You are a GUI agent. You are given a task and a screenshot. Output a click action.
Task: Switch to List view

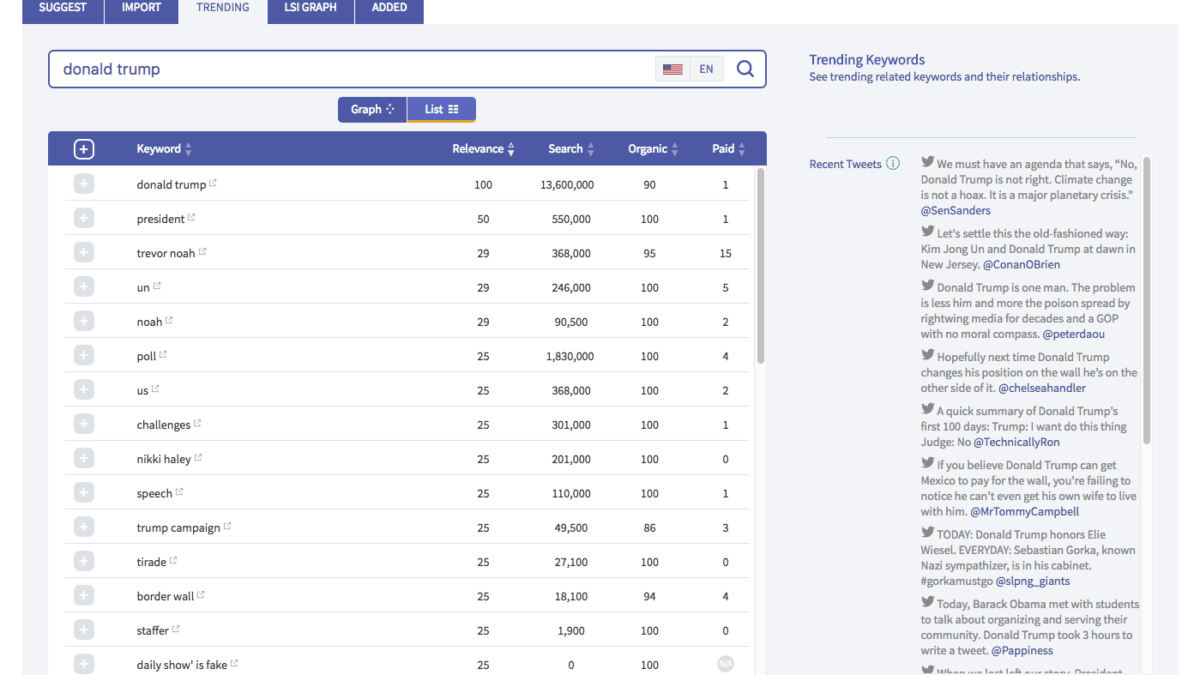coord(441,109)
